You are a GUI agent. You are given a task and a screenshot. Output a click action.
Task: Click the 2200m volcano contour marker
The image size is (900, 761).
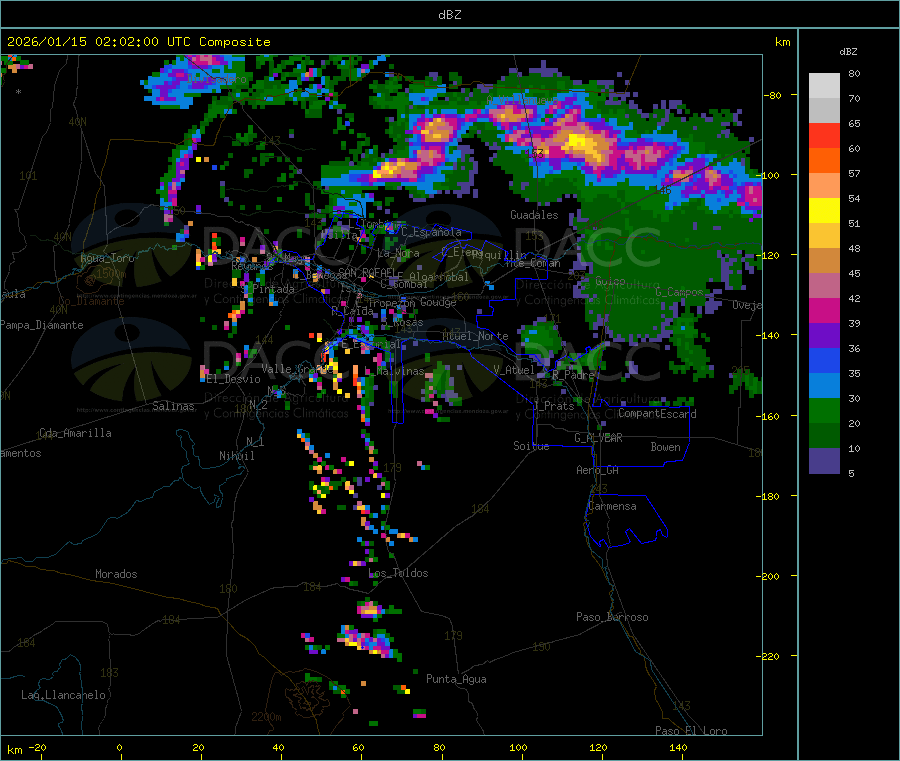(266, 717)
